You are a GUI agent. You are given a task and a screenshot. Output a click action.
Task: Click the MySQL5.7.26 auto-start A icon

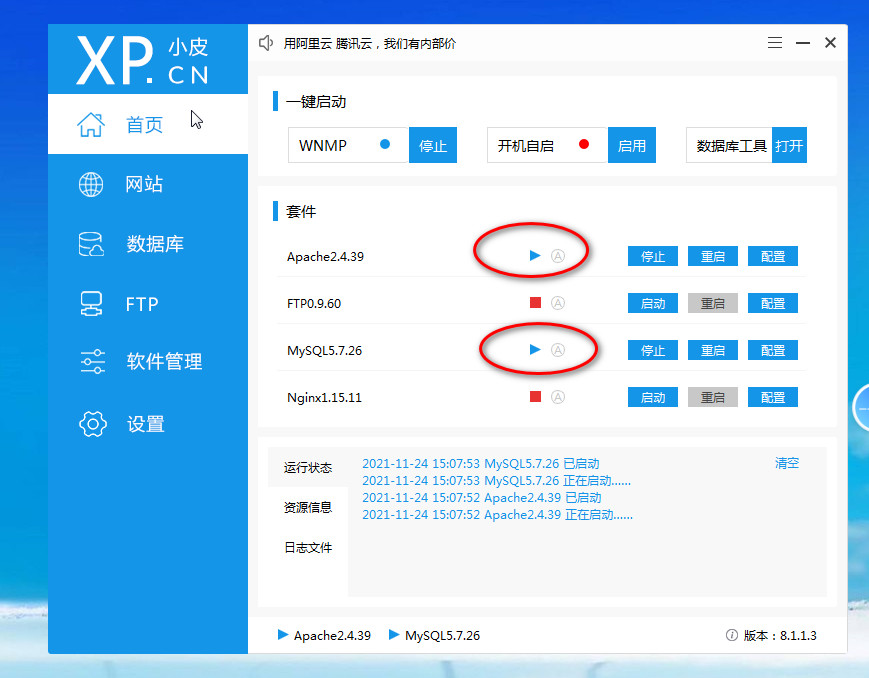[x=558, y=350]
